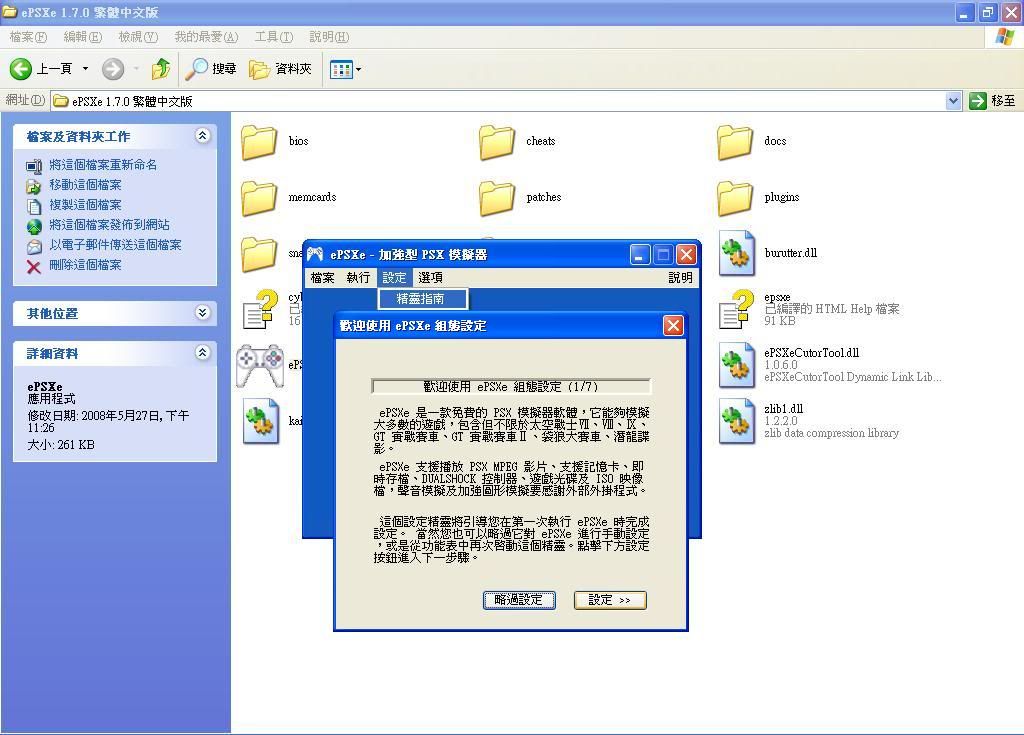Open Explorer 我的最愛(A) menu
The width and height of the screenshot is (1024, 735).
(206, 37)
